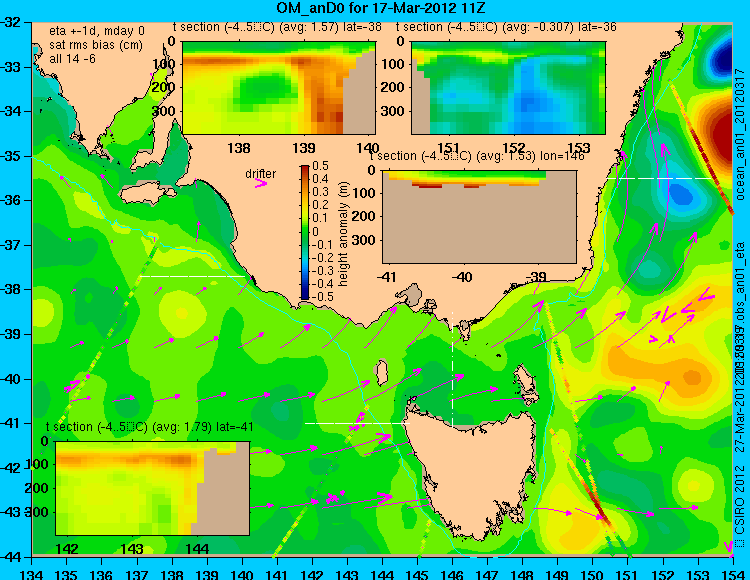
Task: Click the "height anomaly (m)" colorbar label
Action: [343, 234]
